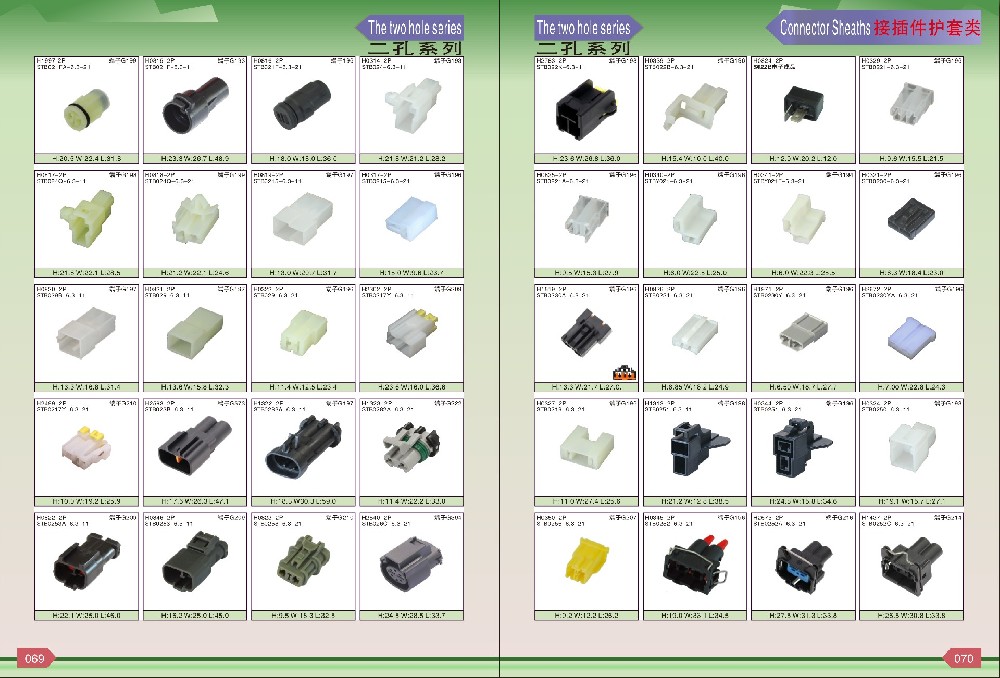Click the dimension label 'H.15.4 W.10.0 L.40.0'
This screenshot has height=678, width=1000.
tap(695, 158)
